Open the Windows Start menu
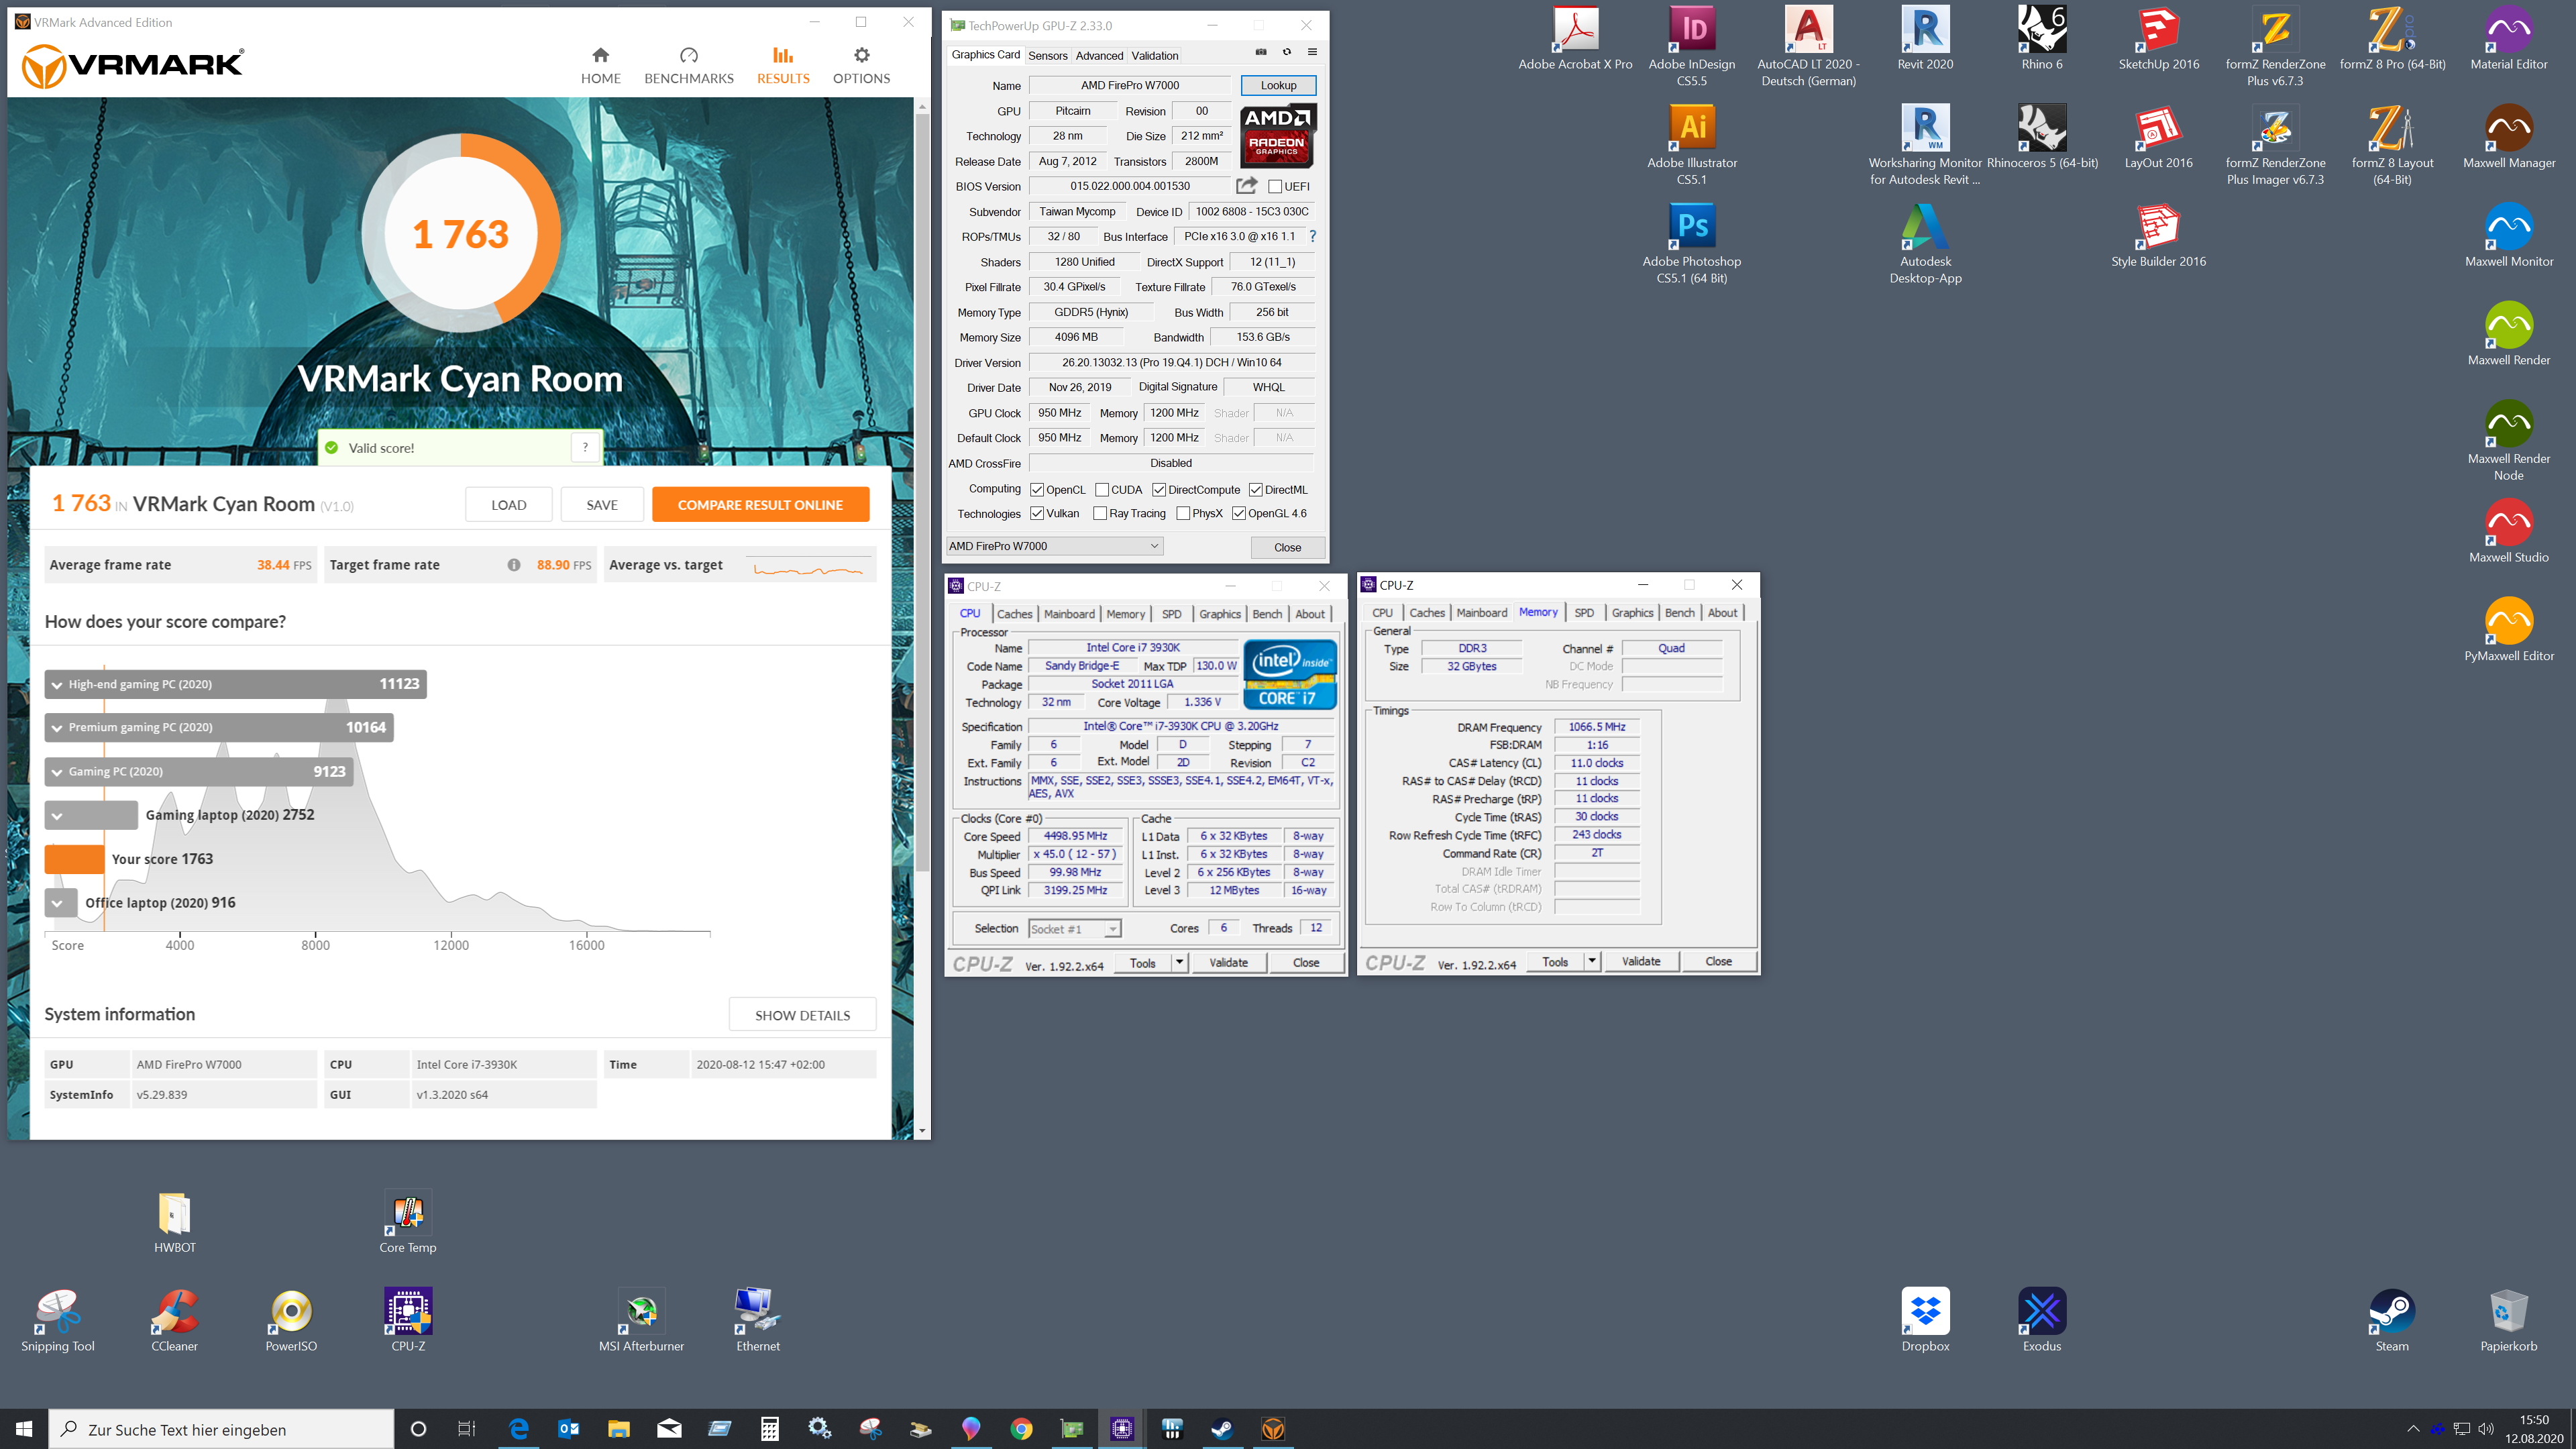The width and height of the screenshot is (2576, 1449). click(24, 1430)
